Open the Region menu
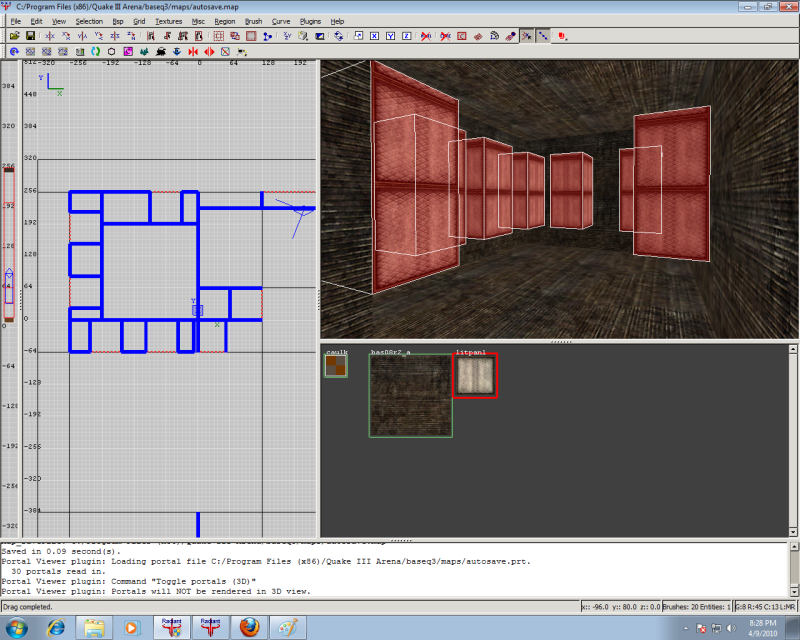 click(224, 21)
